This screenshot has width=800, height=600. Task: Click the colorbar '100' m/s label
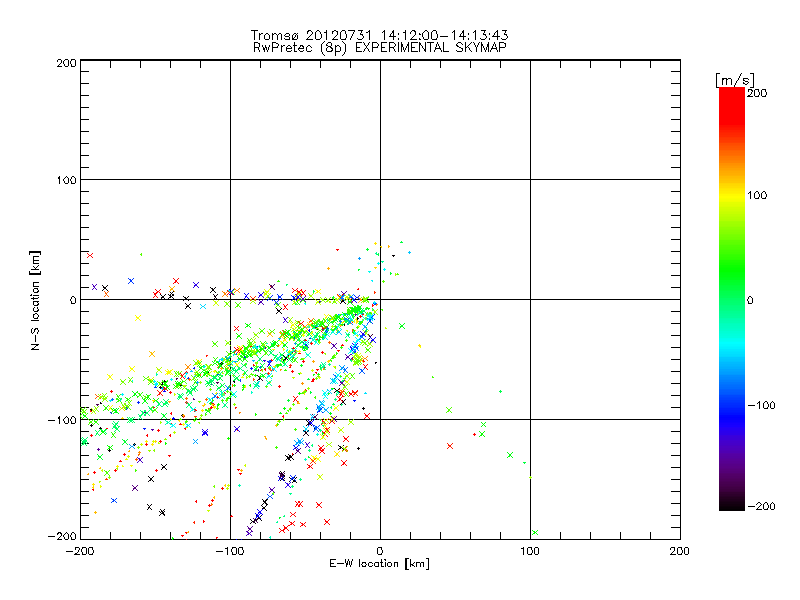(x=757, y=195)
